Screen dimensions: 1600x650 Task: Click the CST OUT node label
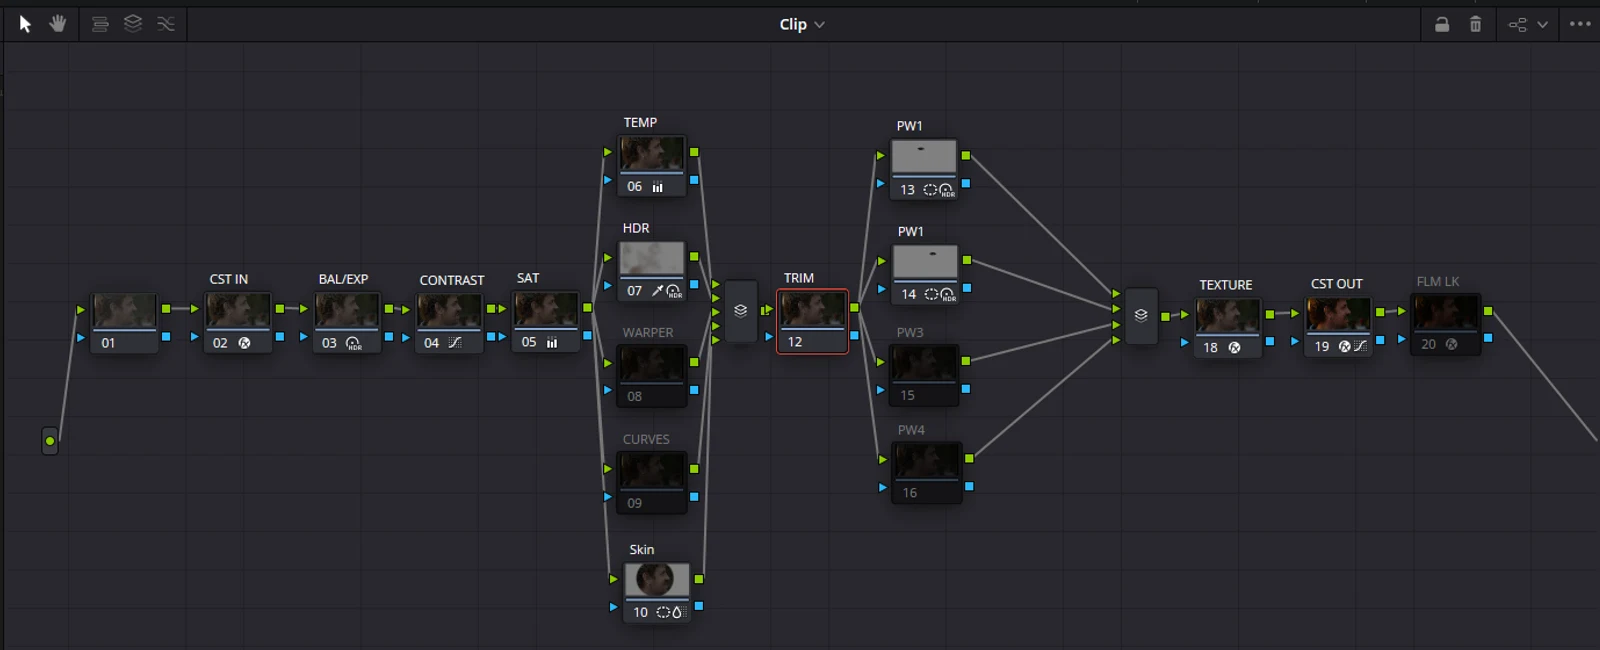coord(1337,284)
